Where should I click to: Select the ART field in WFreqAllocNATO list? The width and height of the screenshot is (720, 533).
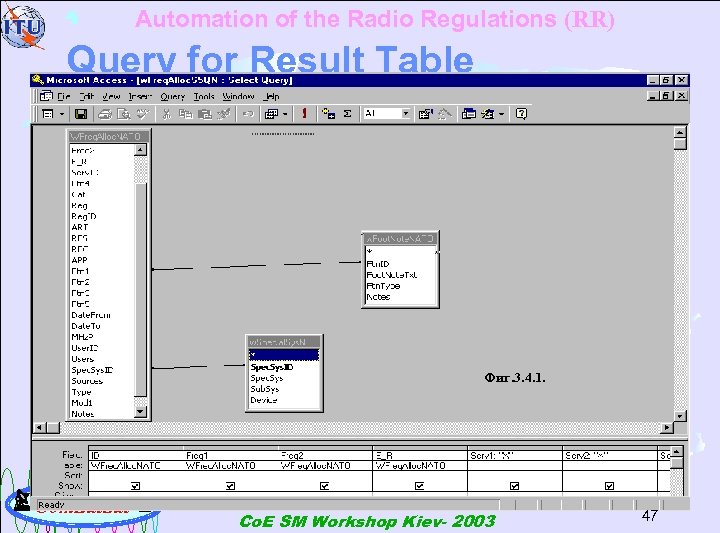coord(79,227)
